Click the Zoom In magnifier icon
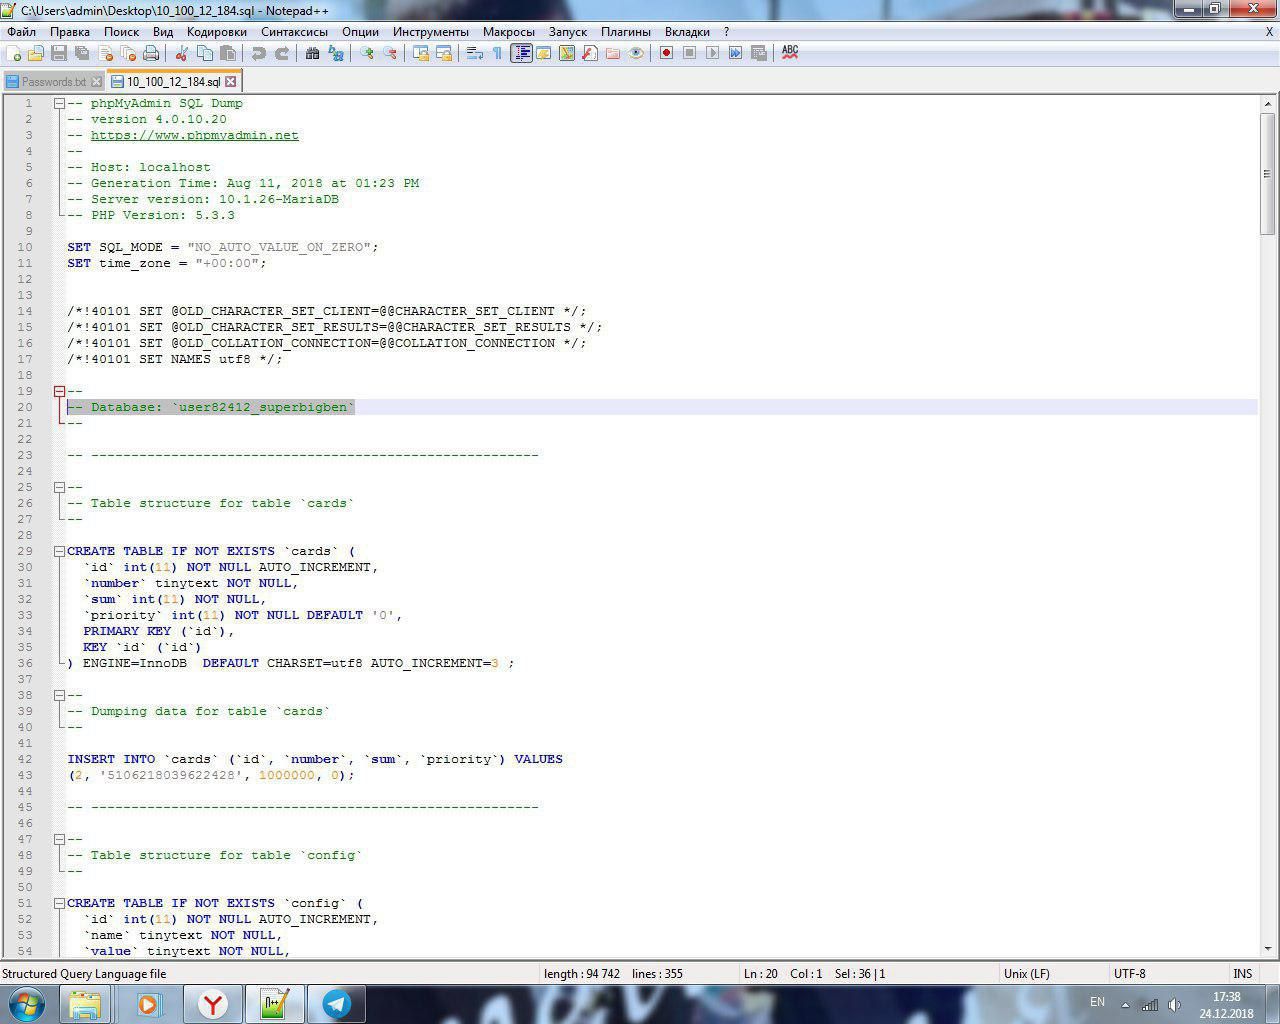 (x=367, y=53)
